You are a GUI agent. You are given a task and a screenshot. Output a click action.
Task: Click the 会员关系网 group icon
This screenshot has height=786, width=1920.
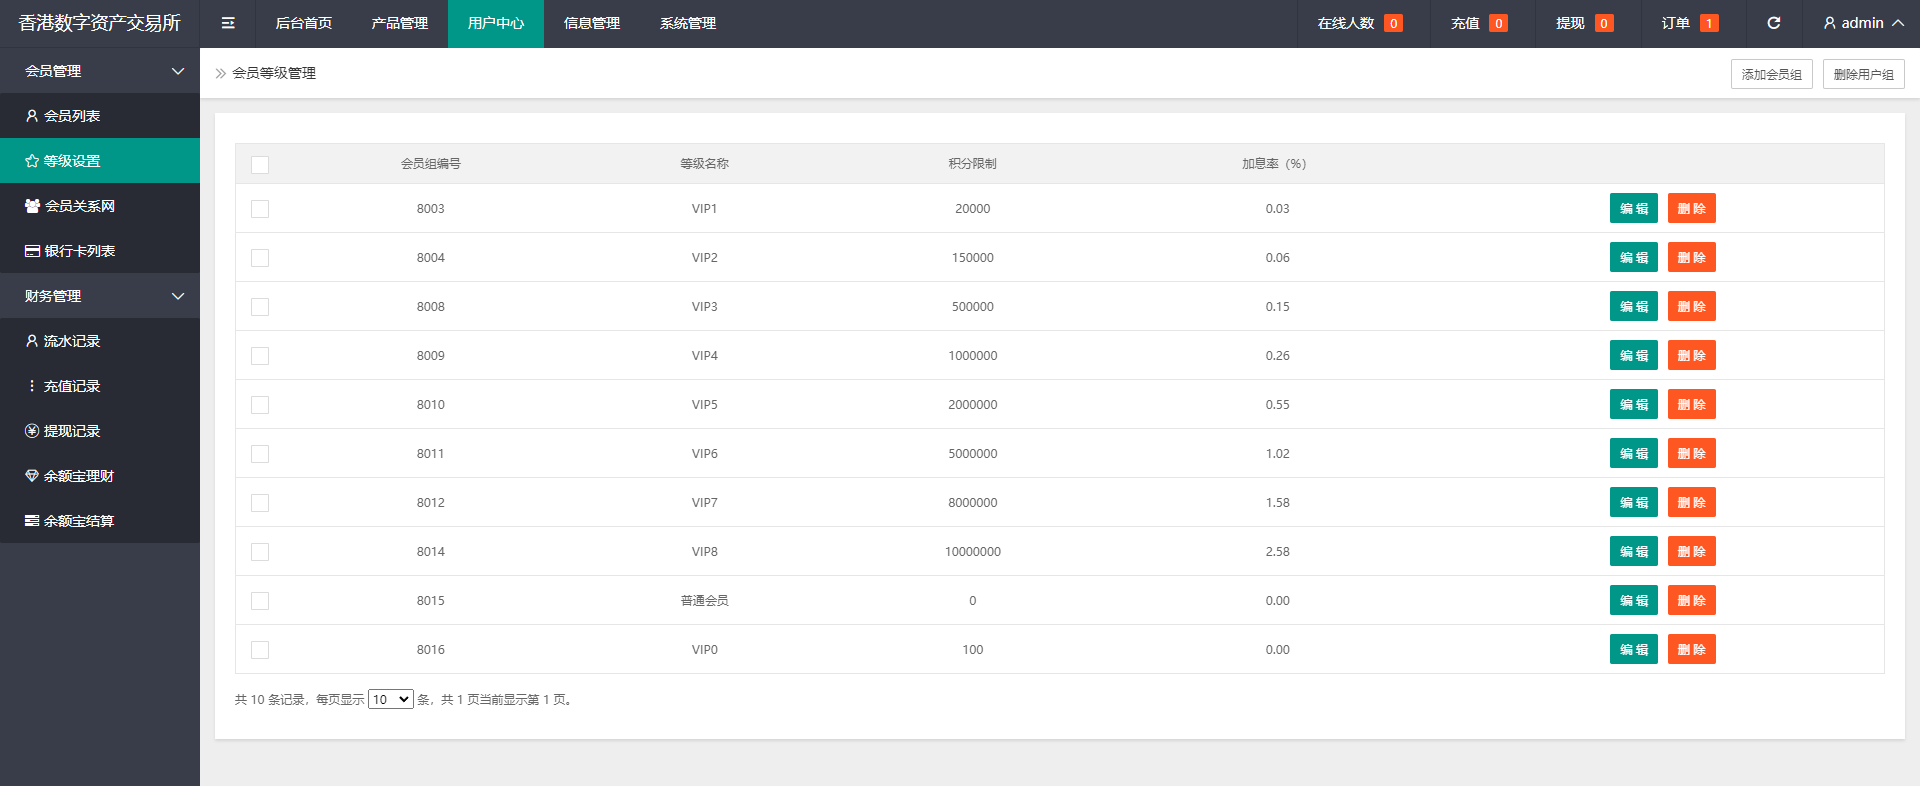32,206
